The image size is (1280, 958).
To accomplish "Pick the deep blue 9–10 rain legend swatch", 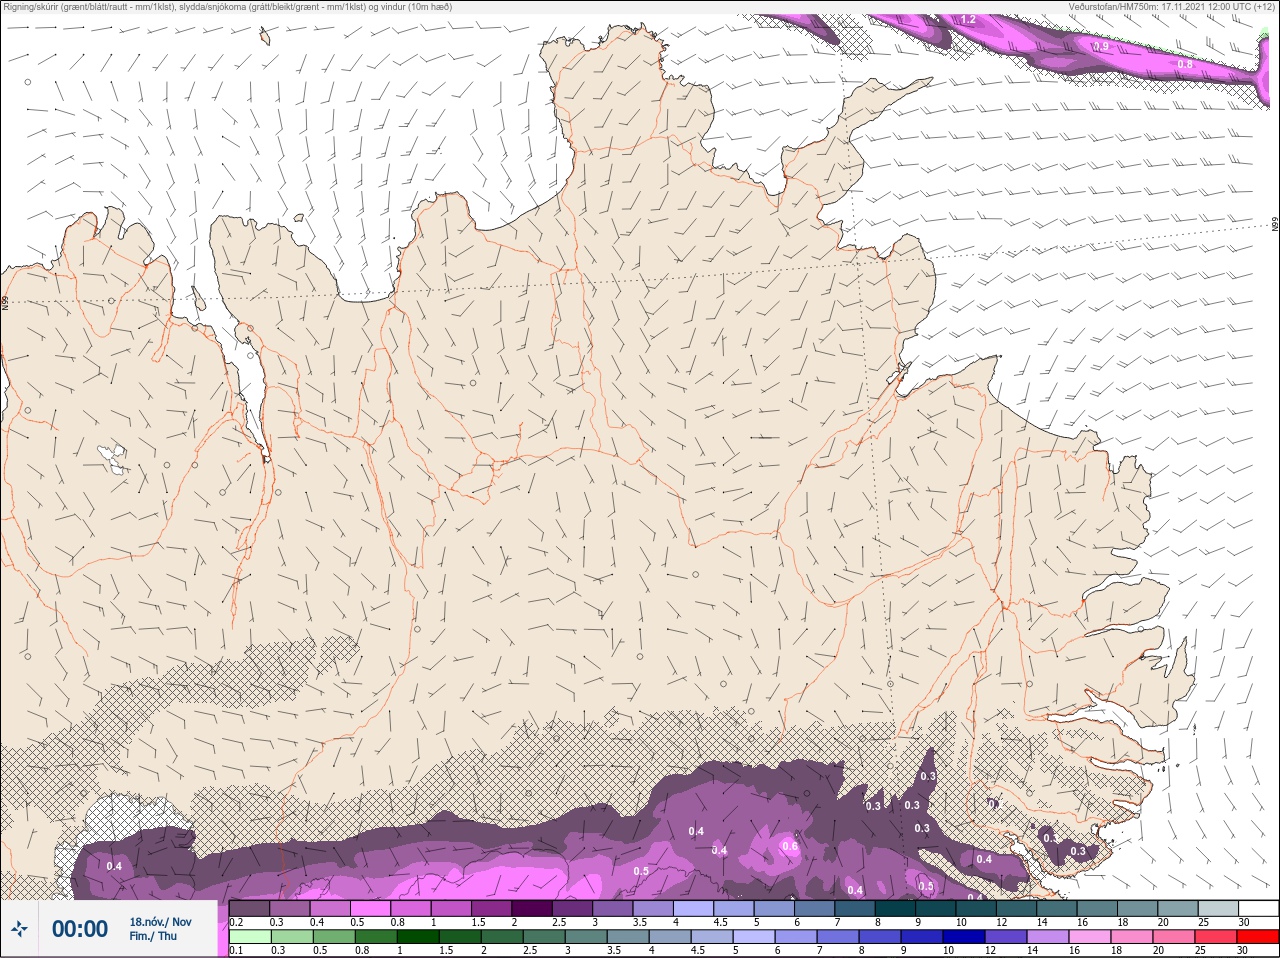I will (x=924, y=937).
